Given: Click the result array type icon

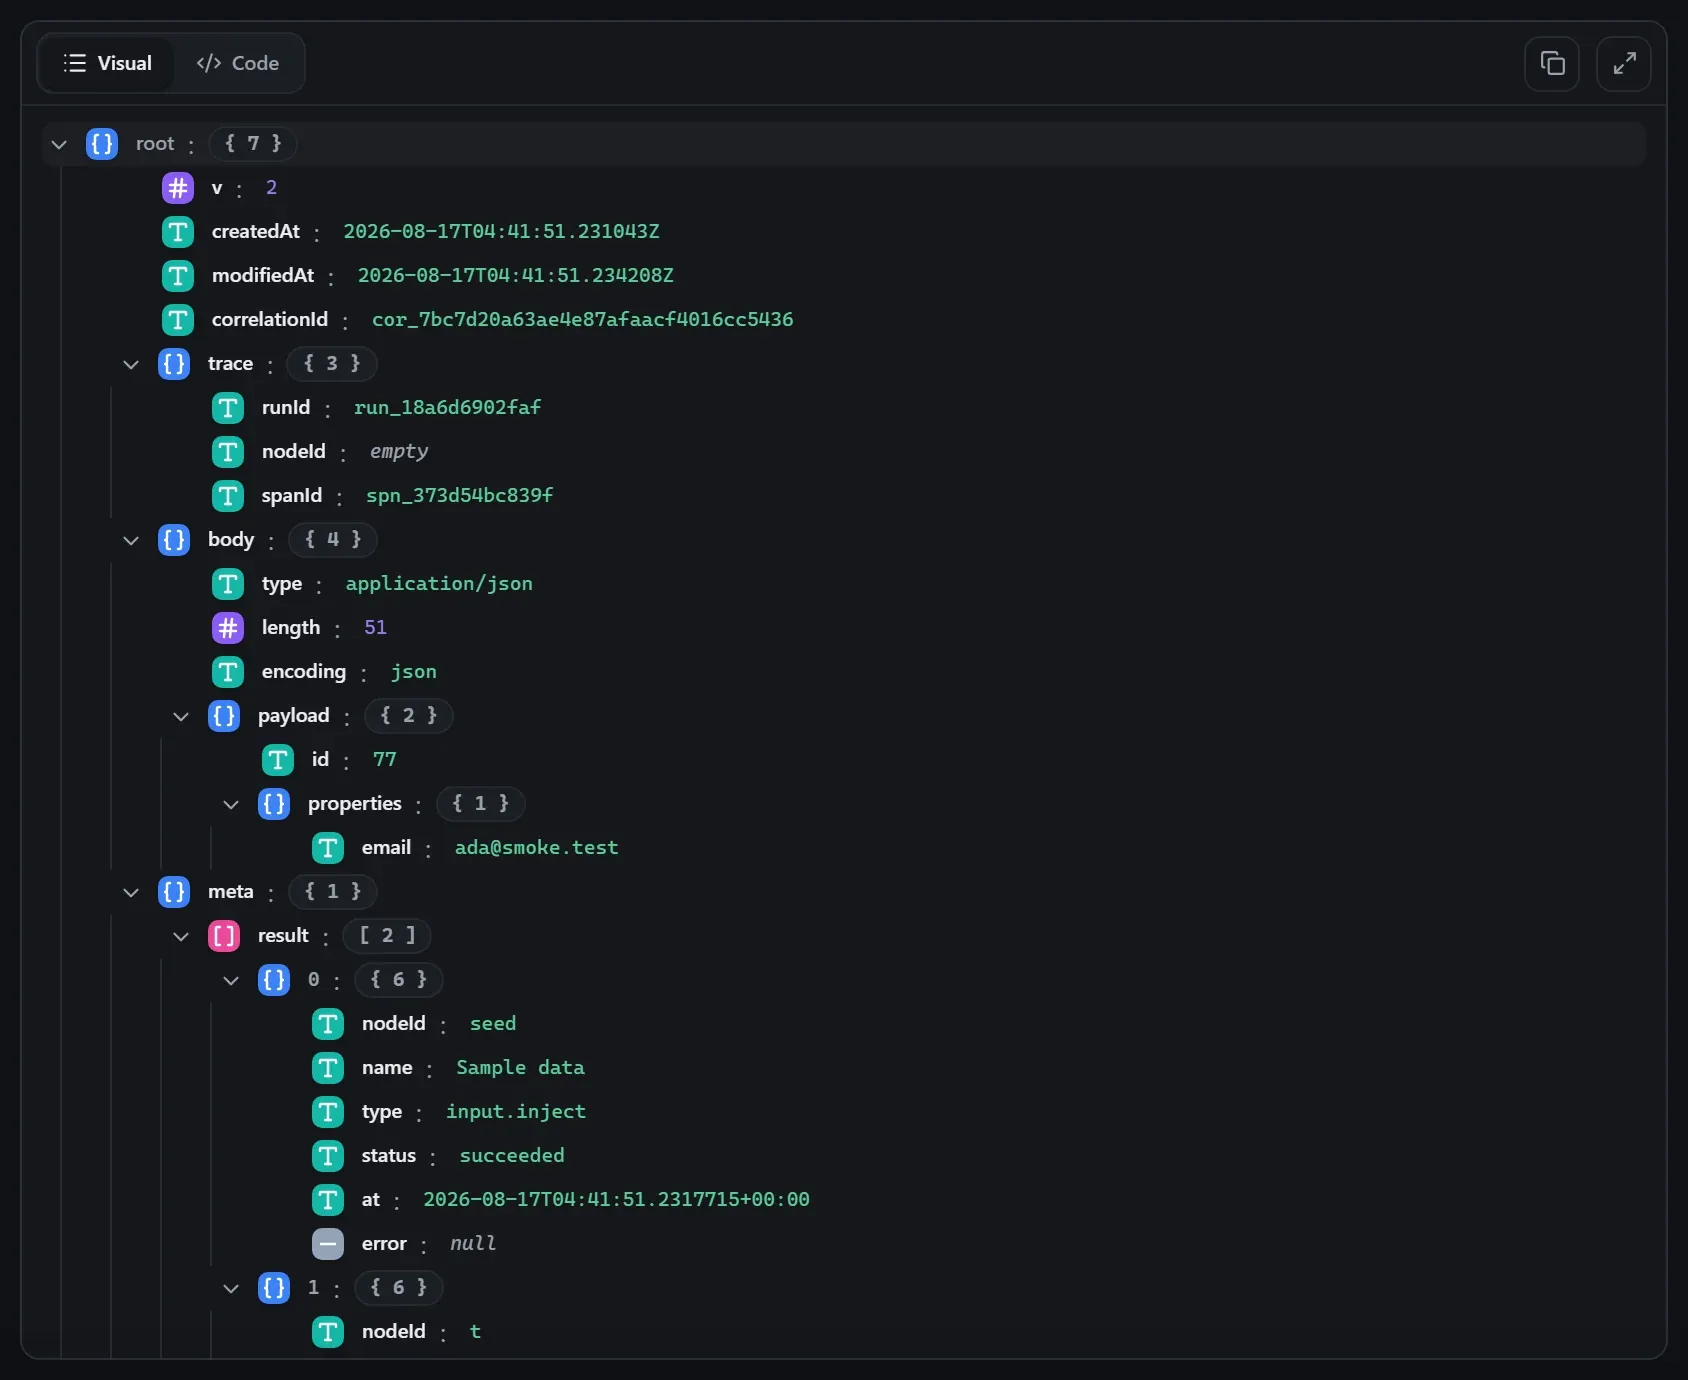Looking at the screenshot, I should click(224, 936).
